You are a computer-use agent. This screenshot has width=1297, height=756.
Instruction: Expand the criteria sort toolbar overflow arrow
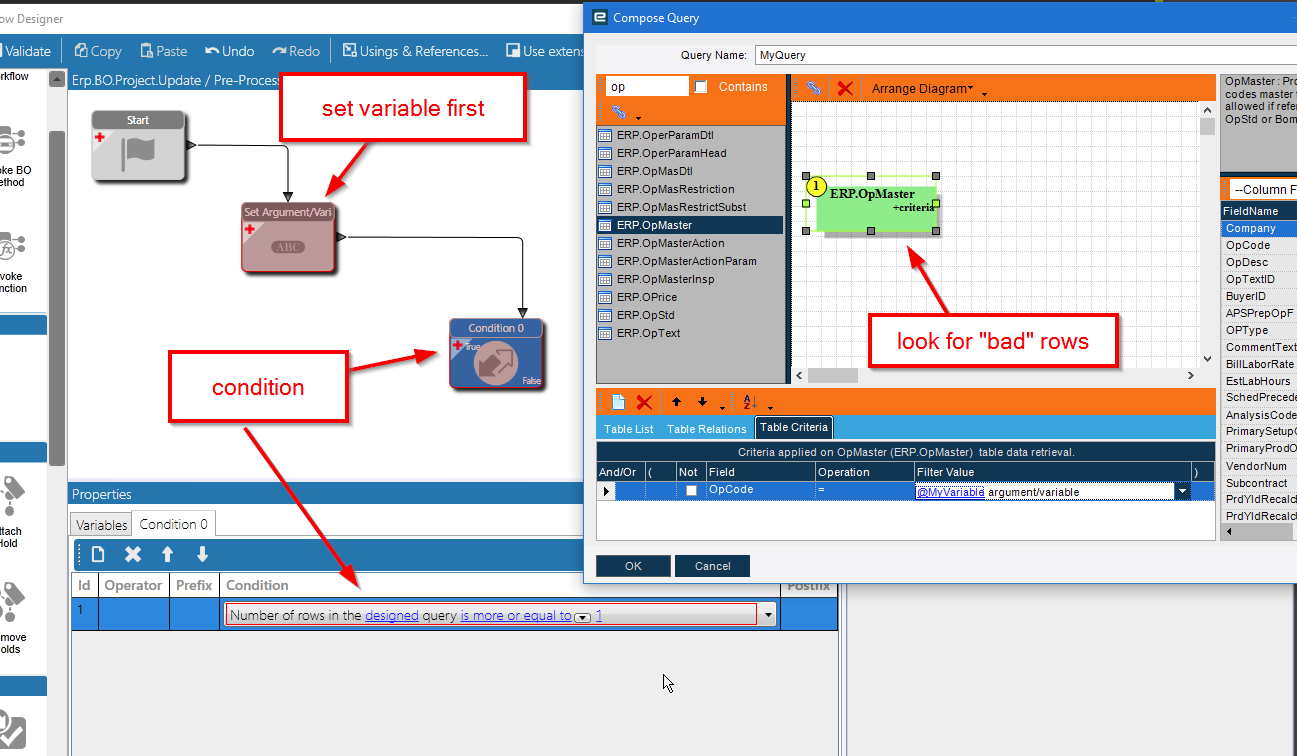tap(769, 408)
